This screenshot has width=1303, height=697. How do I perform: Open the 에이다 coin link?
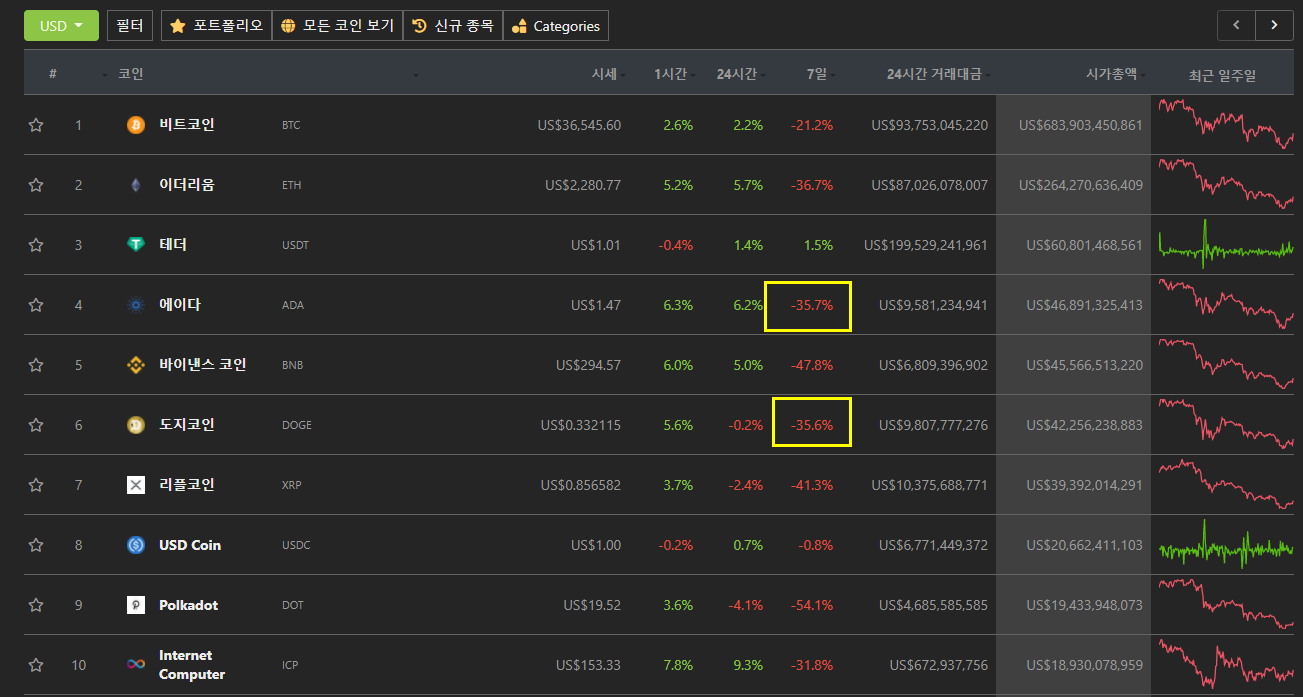(180, 305)
